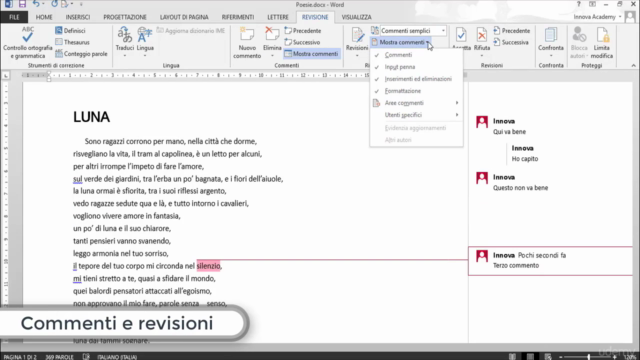Select the Questo non va bene comment
Image resolution: width=640 pixels, height=360 pixels.
tap(520, 188)
